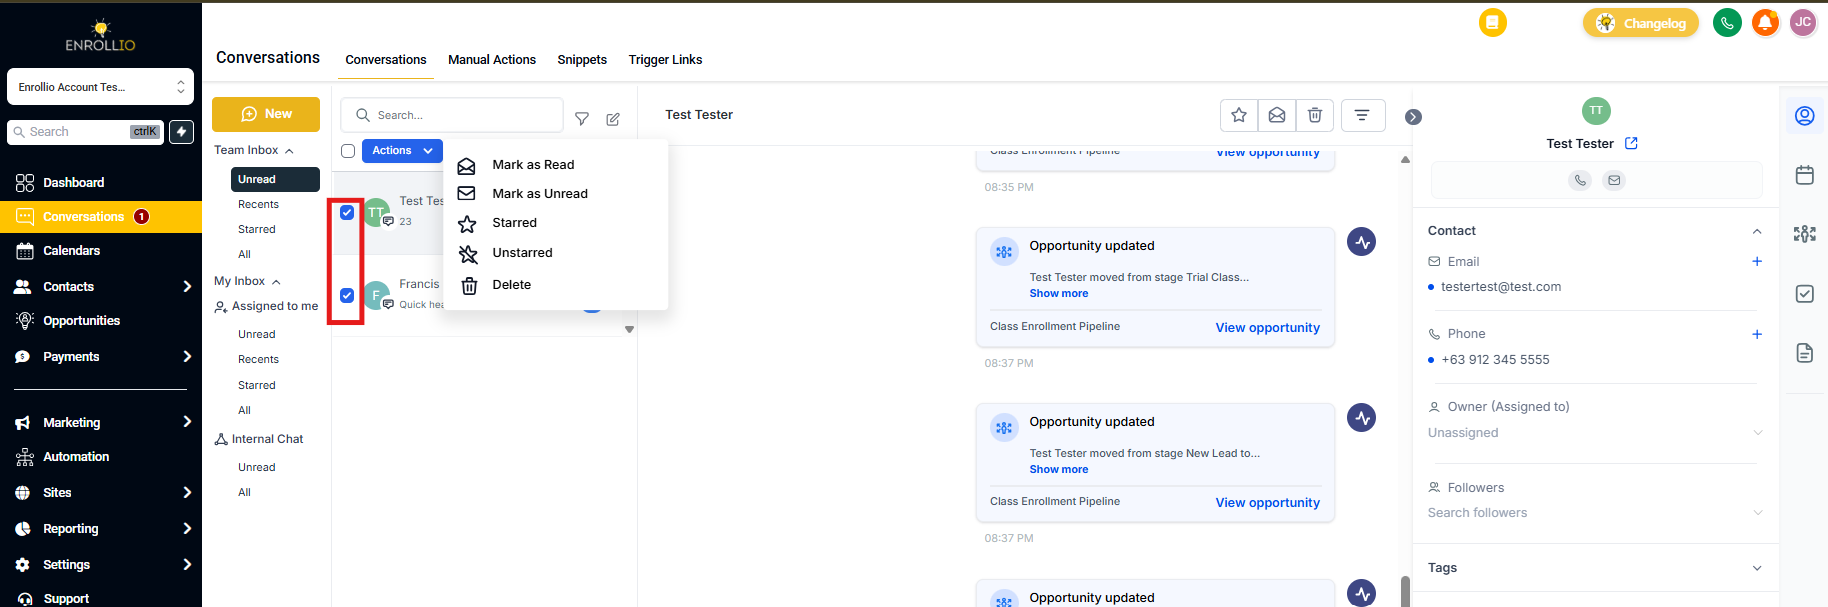
Task: Click the message thread vertical scrollbar
Action: 1405,590
